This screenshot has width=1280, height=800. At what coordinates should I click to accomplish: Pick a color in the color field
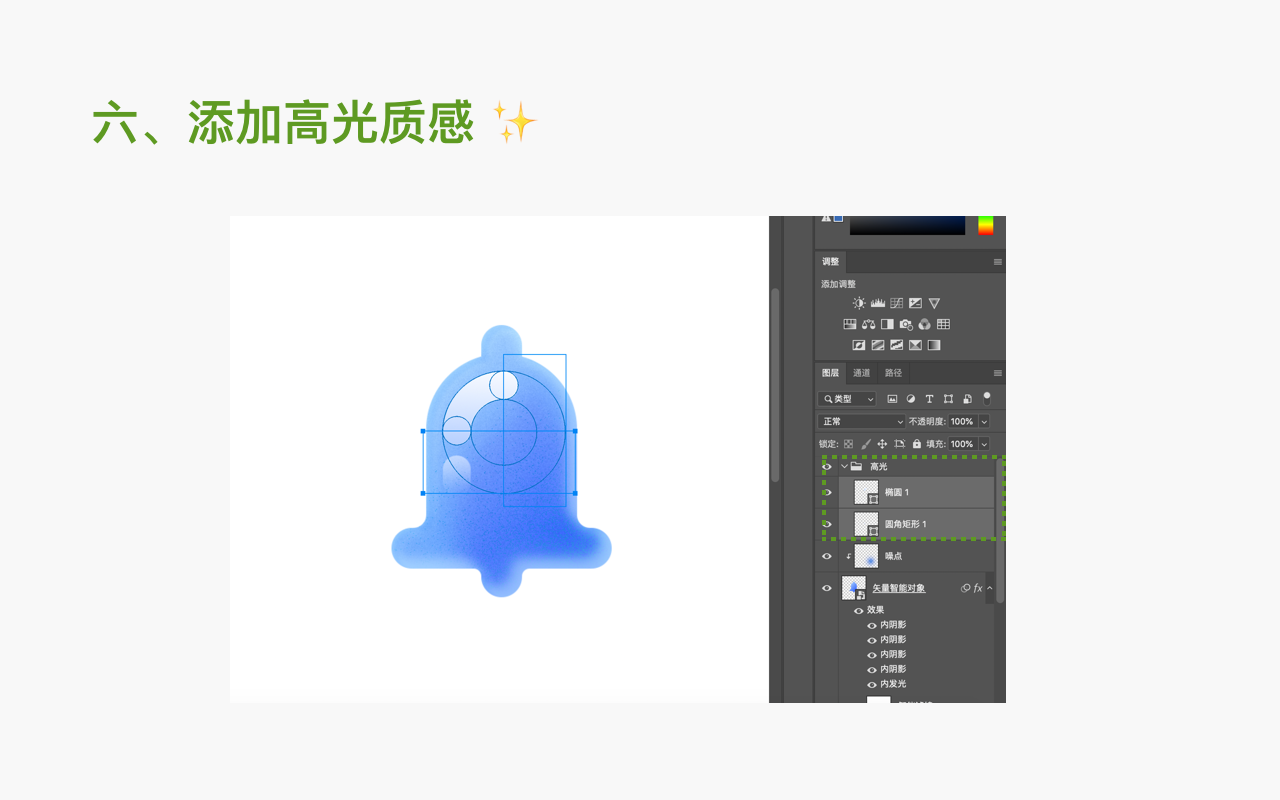click(907, 225)
